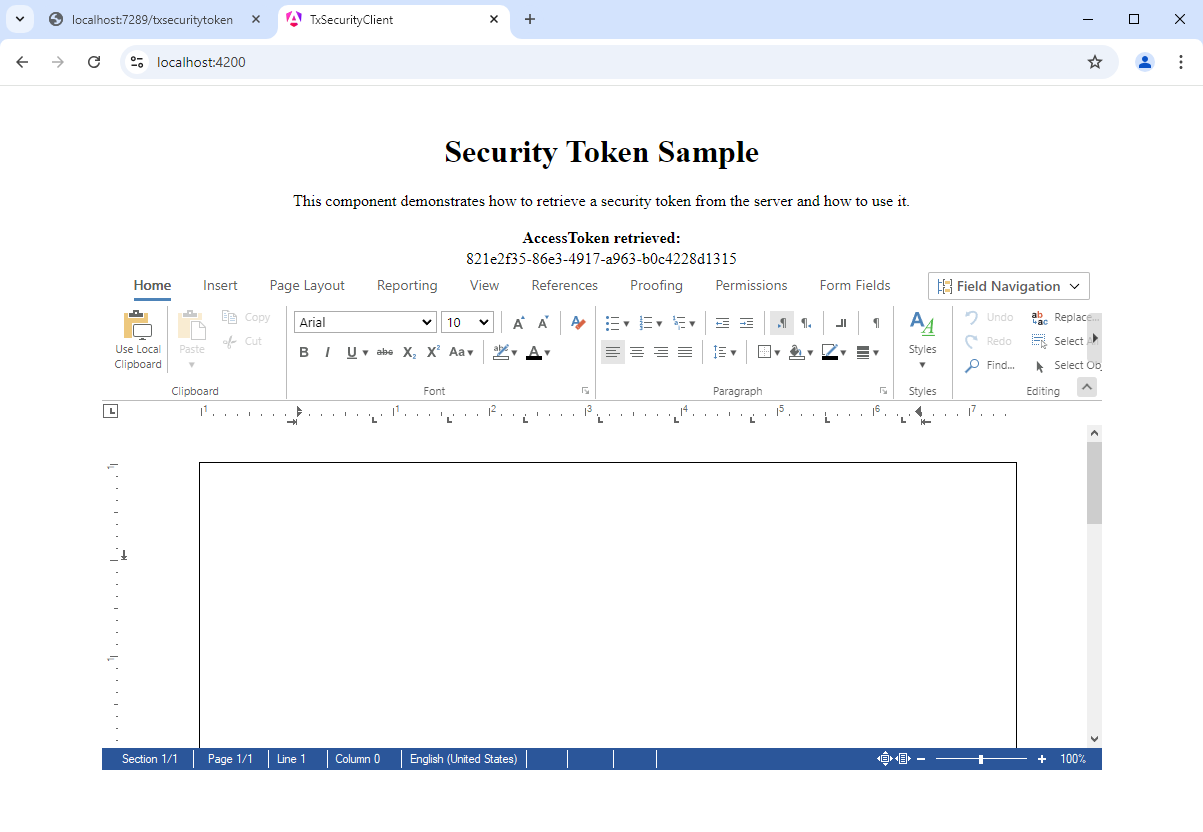Screen dimensions: 1203x832
Task: Open the Paragraph dialog launcher
Action: pyautogui.click(x=883, y=391)
